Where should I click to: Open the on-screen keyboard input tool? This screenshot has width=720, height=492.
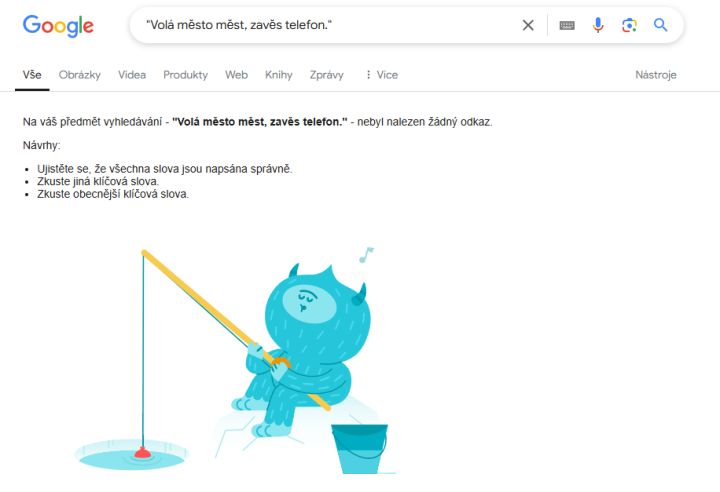click(x=567, y=25)
